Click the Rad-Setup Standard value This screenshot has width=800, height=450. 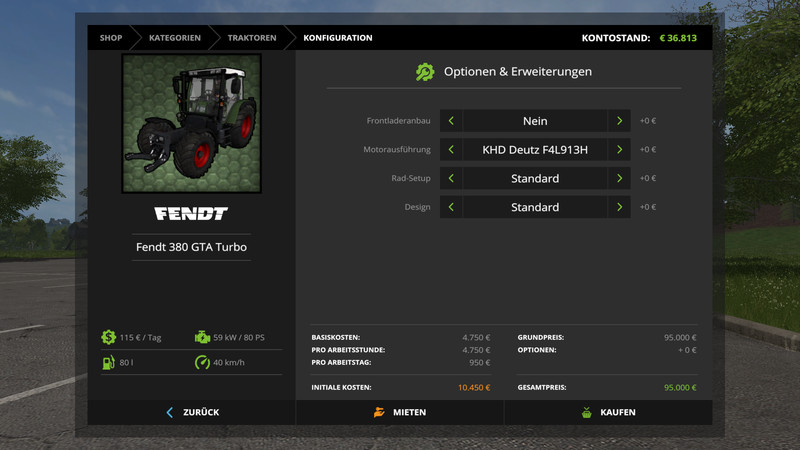[535, 178]
